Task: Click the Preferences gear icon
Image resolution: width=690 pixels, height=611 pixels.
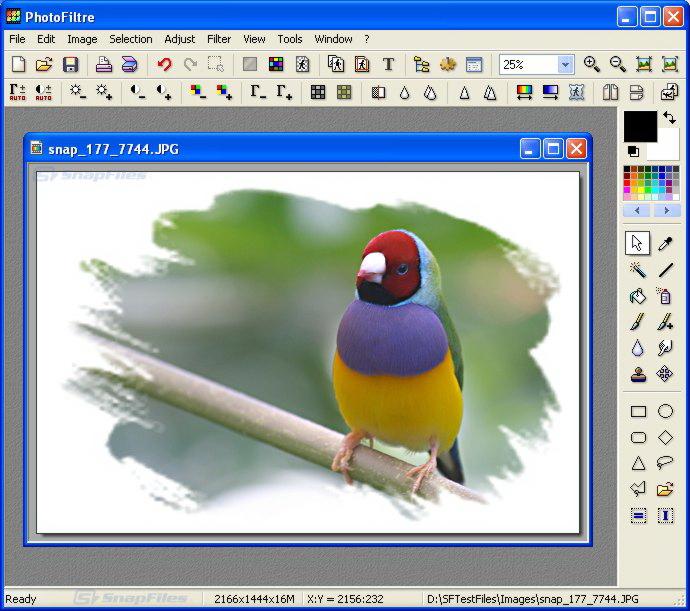Action: click(x=448, y=65)
